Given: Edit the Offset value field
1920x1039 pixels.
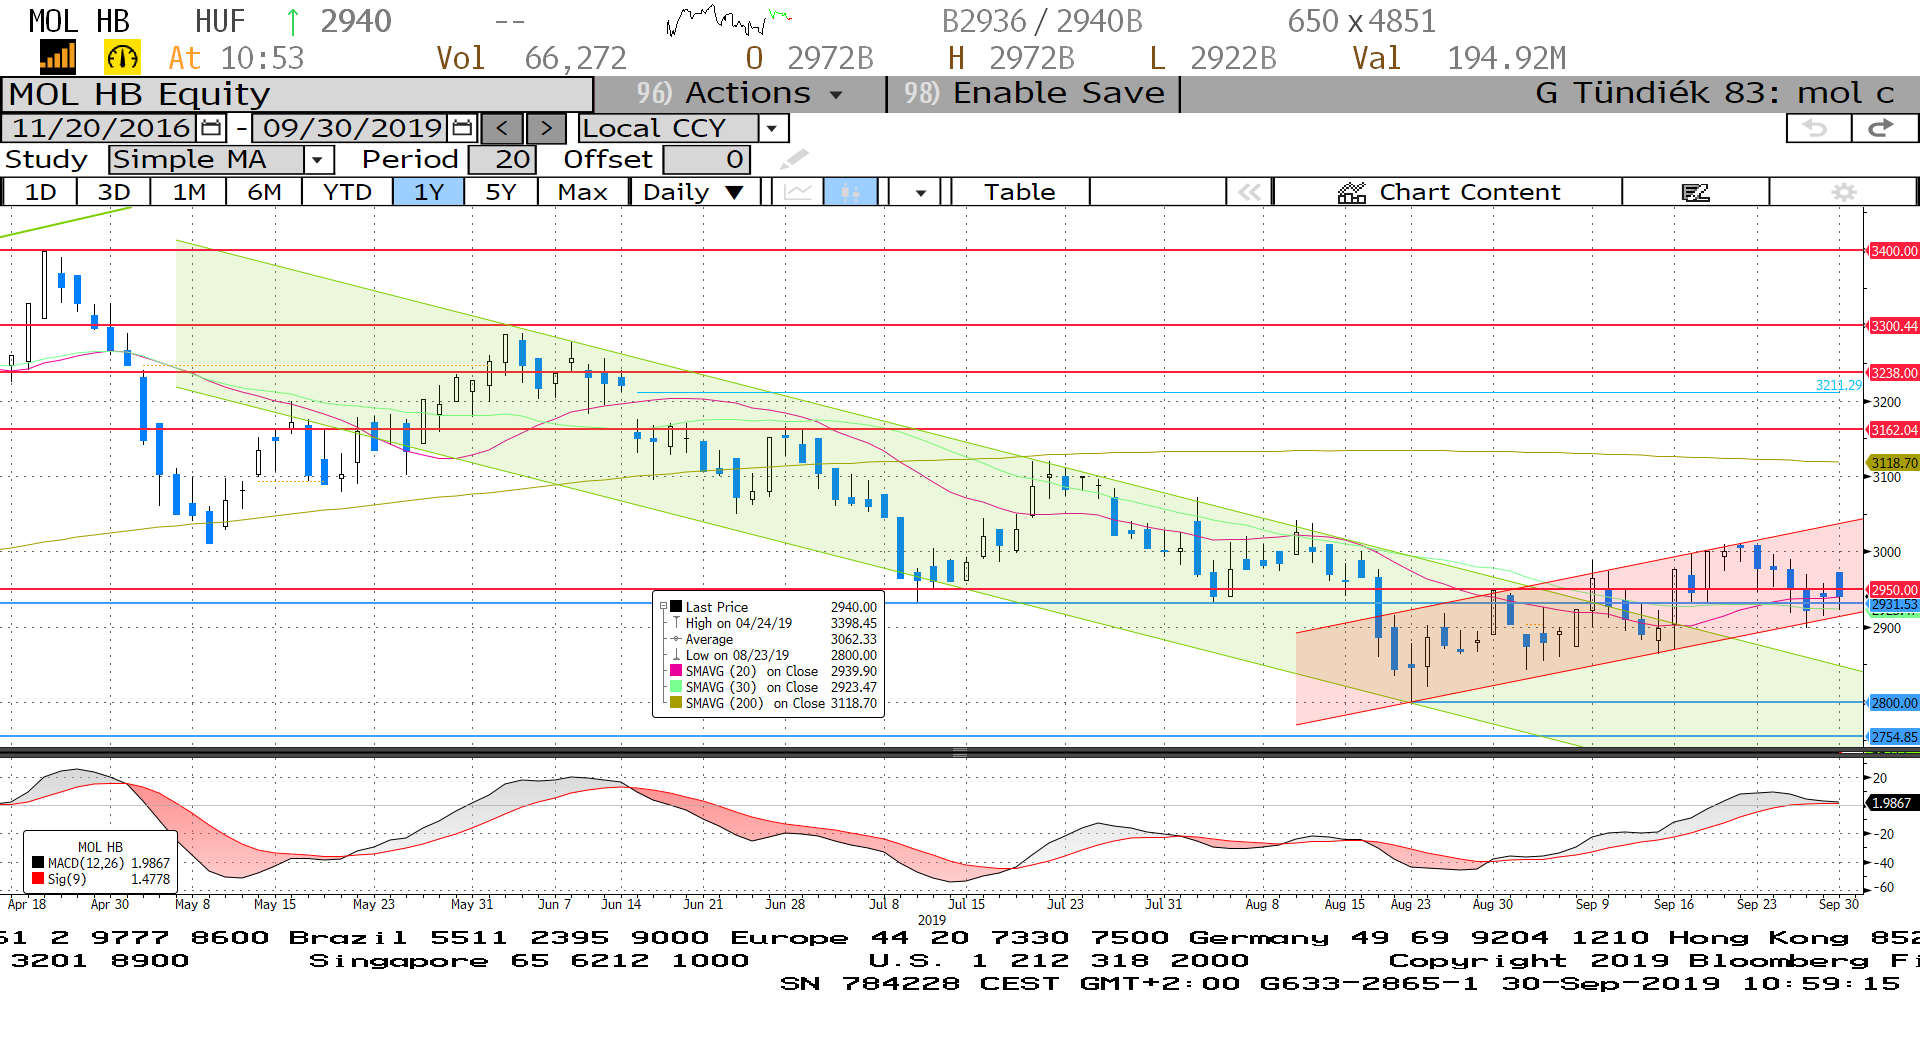Looking at the screenshot, I should point(706,159).
